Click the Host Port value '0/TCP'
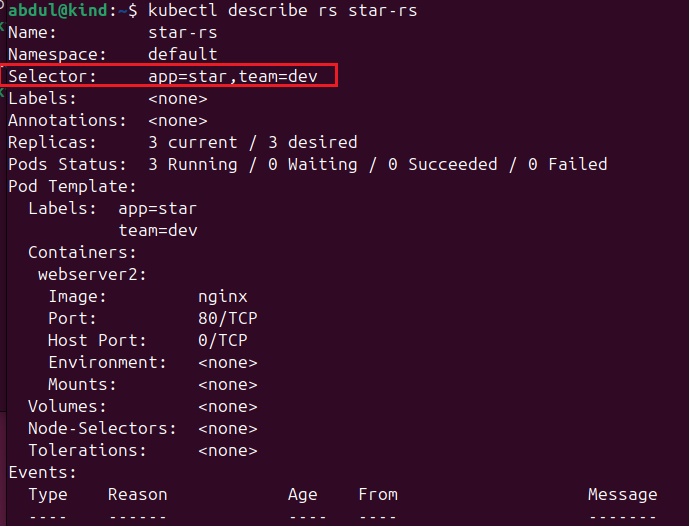This screenshot has width=690, height=527. [x=222, y=340]
